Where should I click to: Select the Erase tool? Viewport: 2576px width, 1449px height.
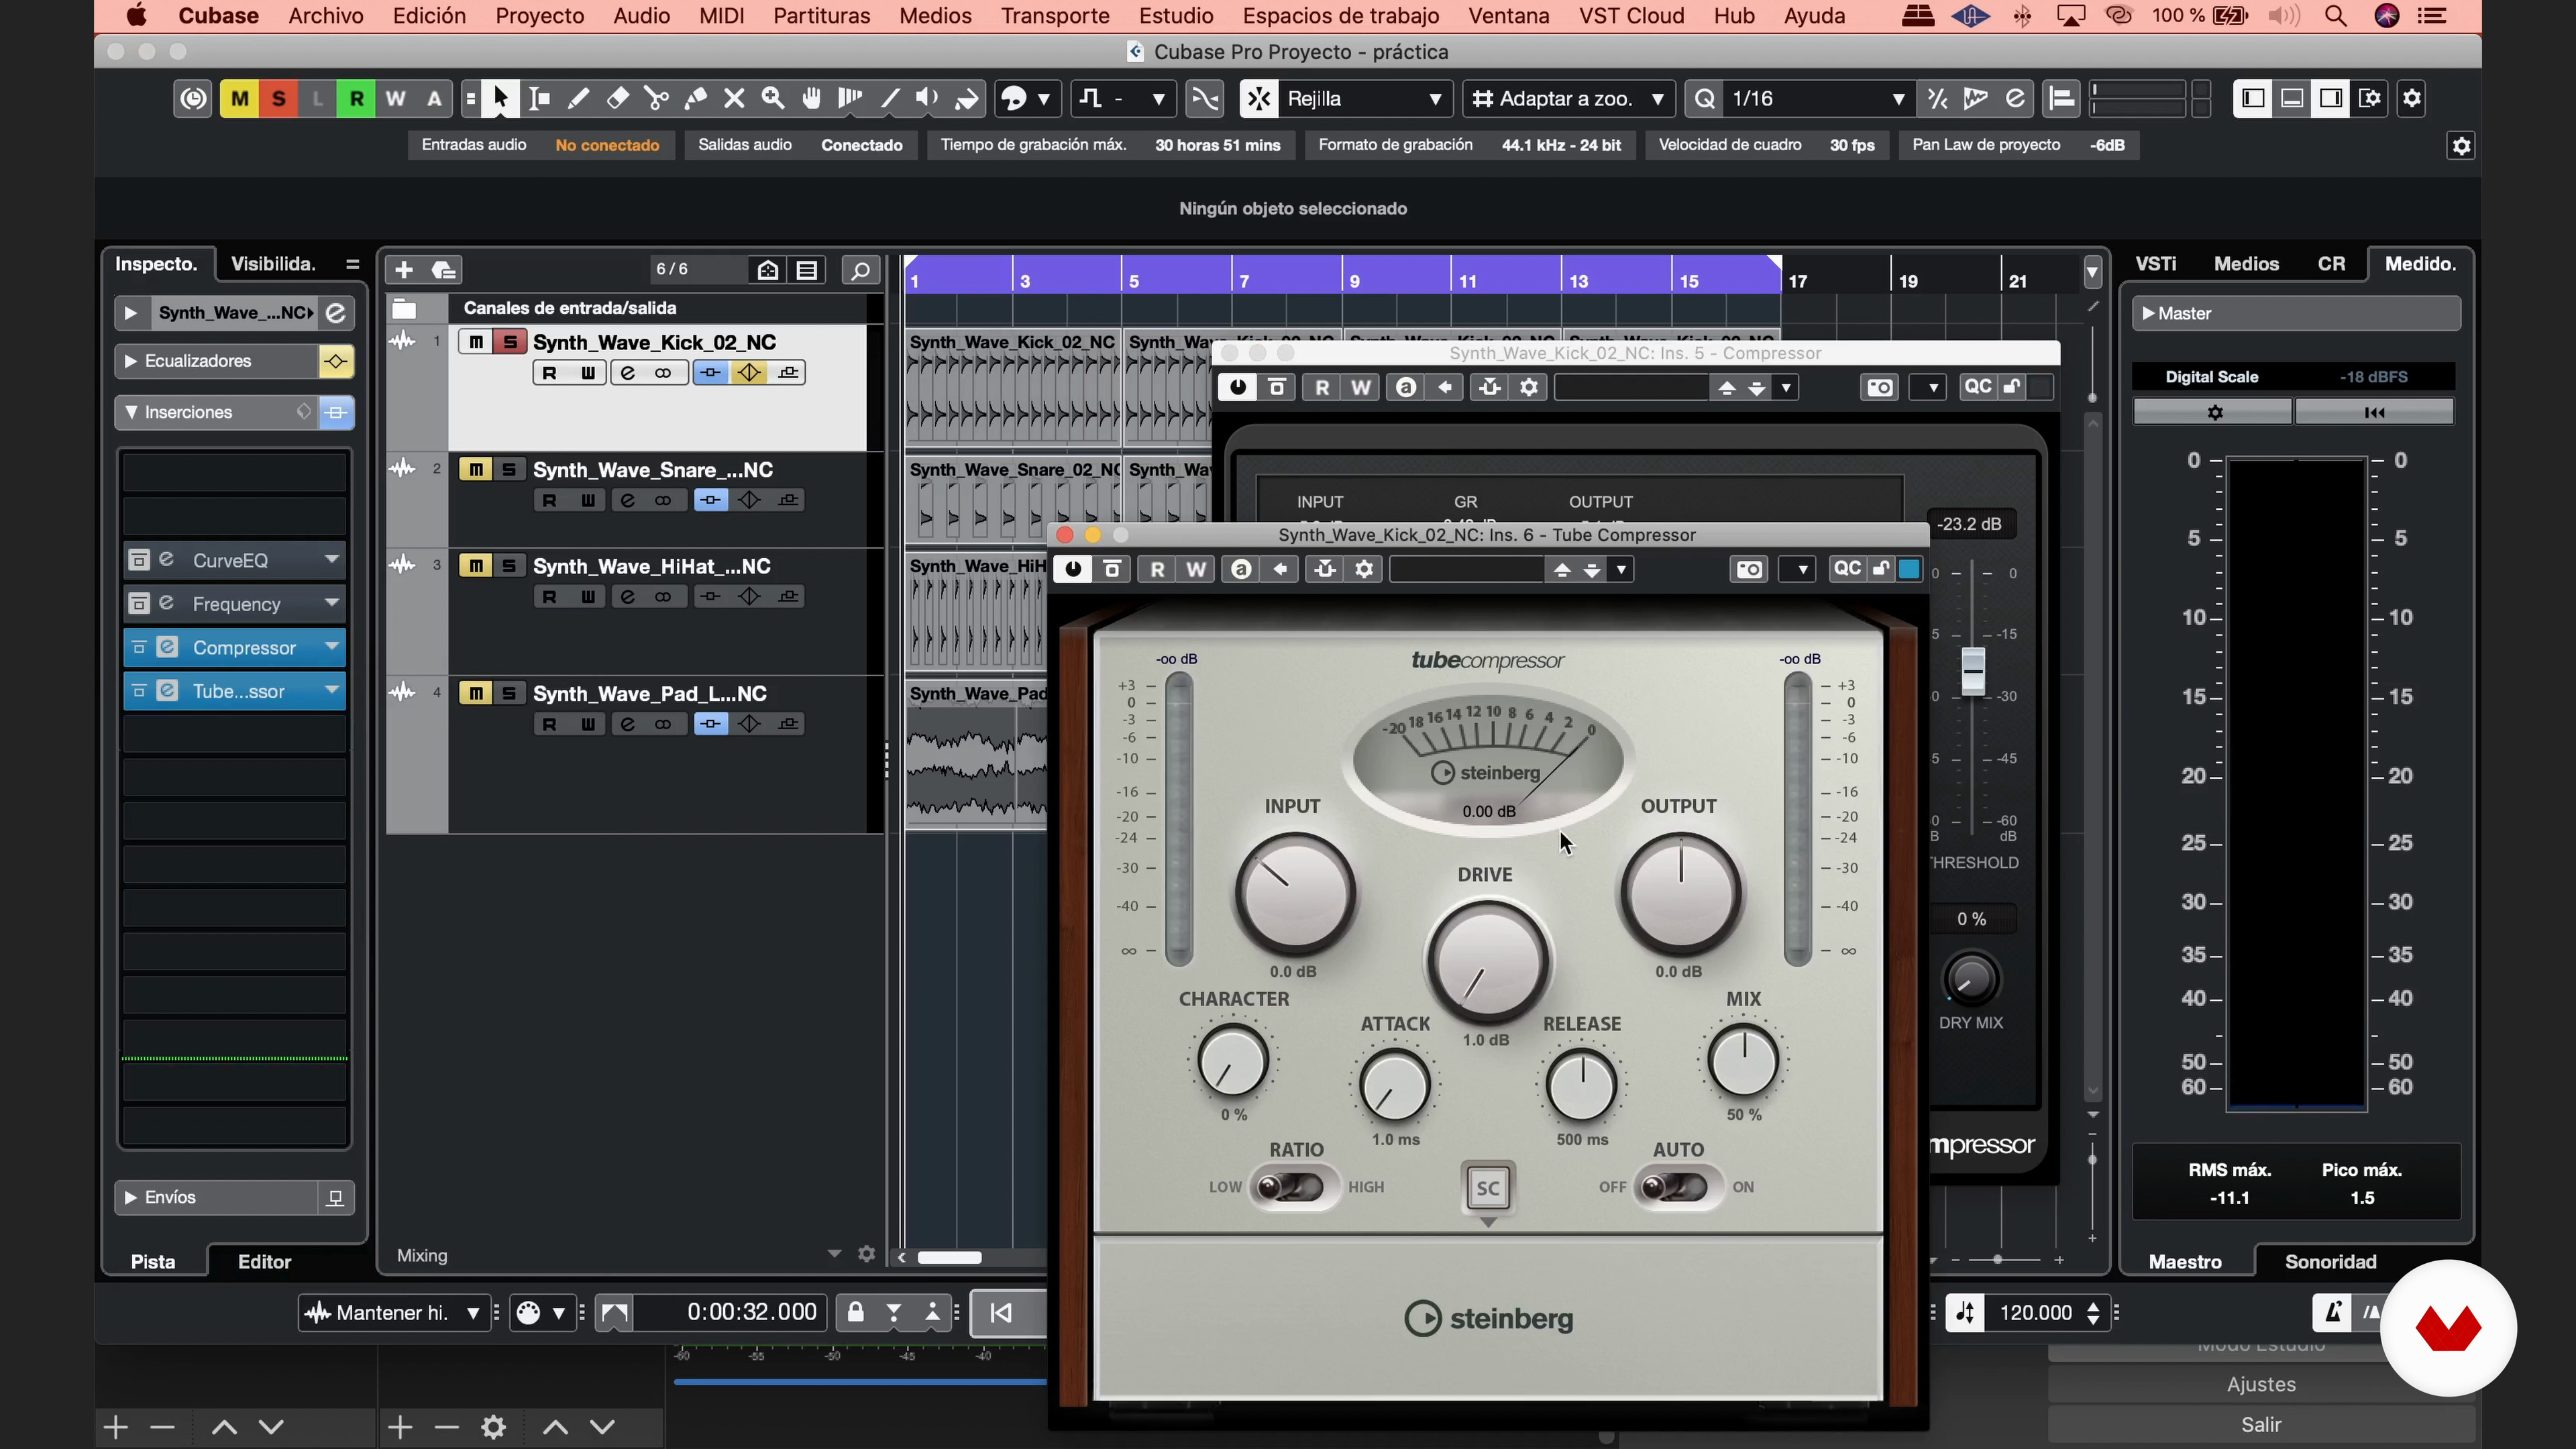617,98
